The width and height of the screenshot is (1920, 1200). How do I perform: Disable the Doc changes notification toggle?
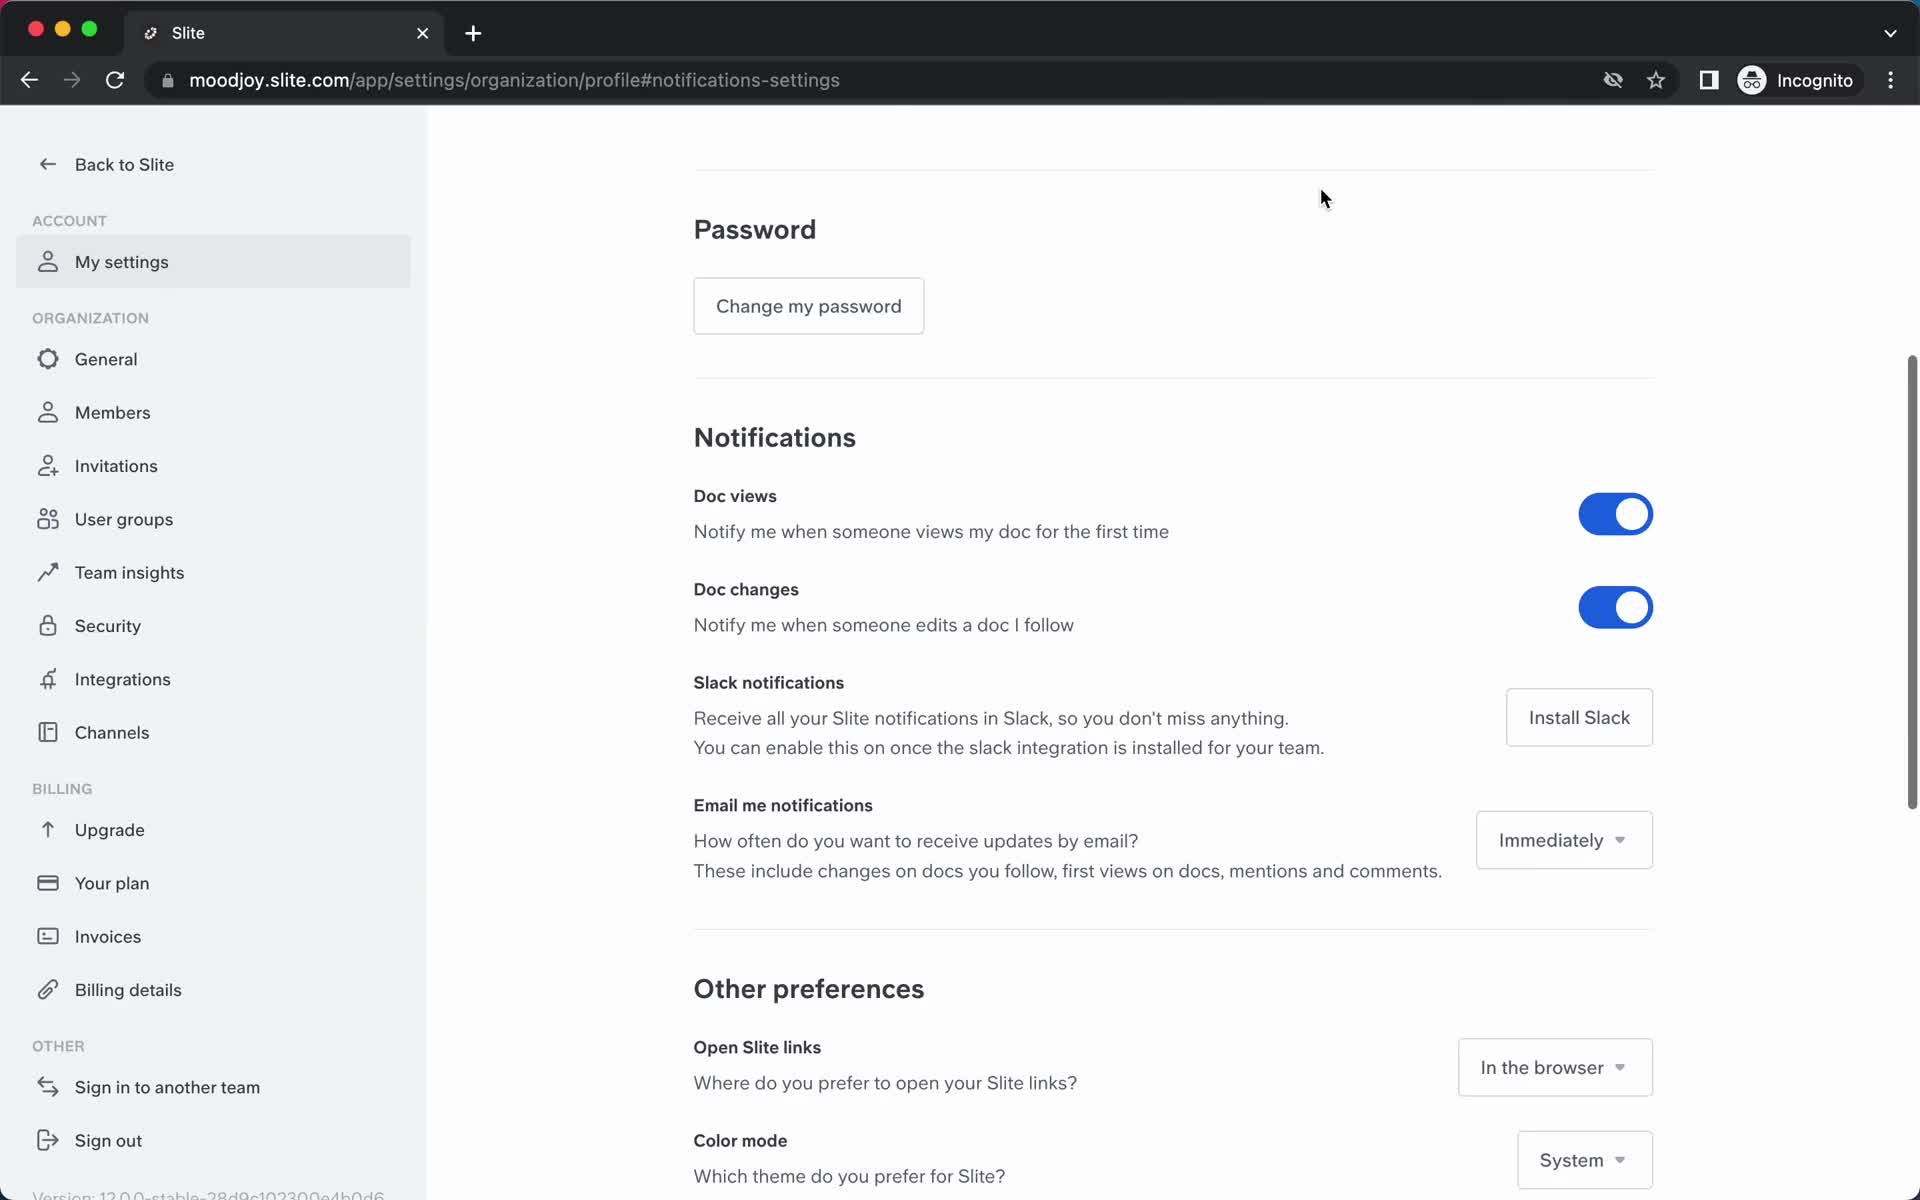pos(1616,607)
